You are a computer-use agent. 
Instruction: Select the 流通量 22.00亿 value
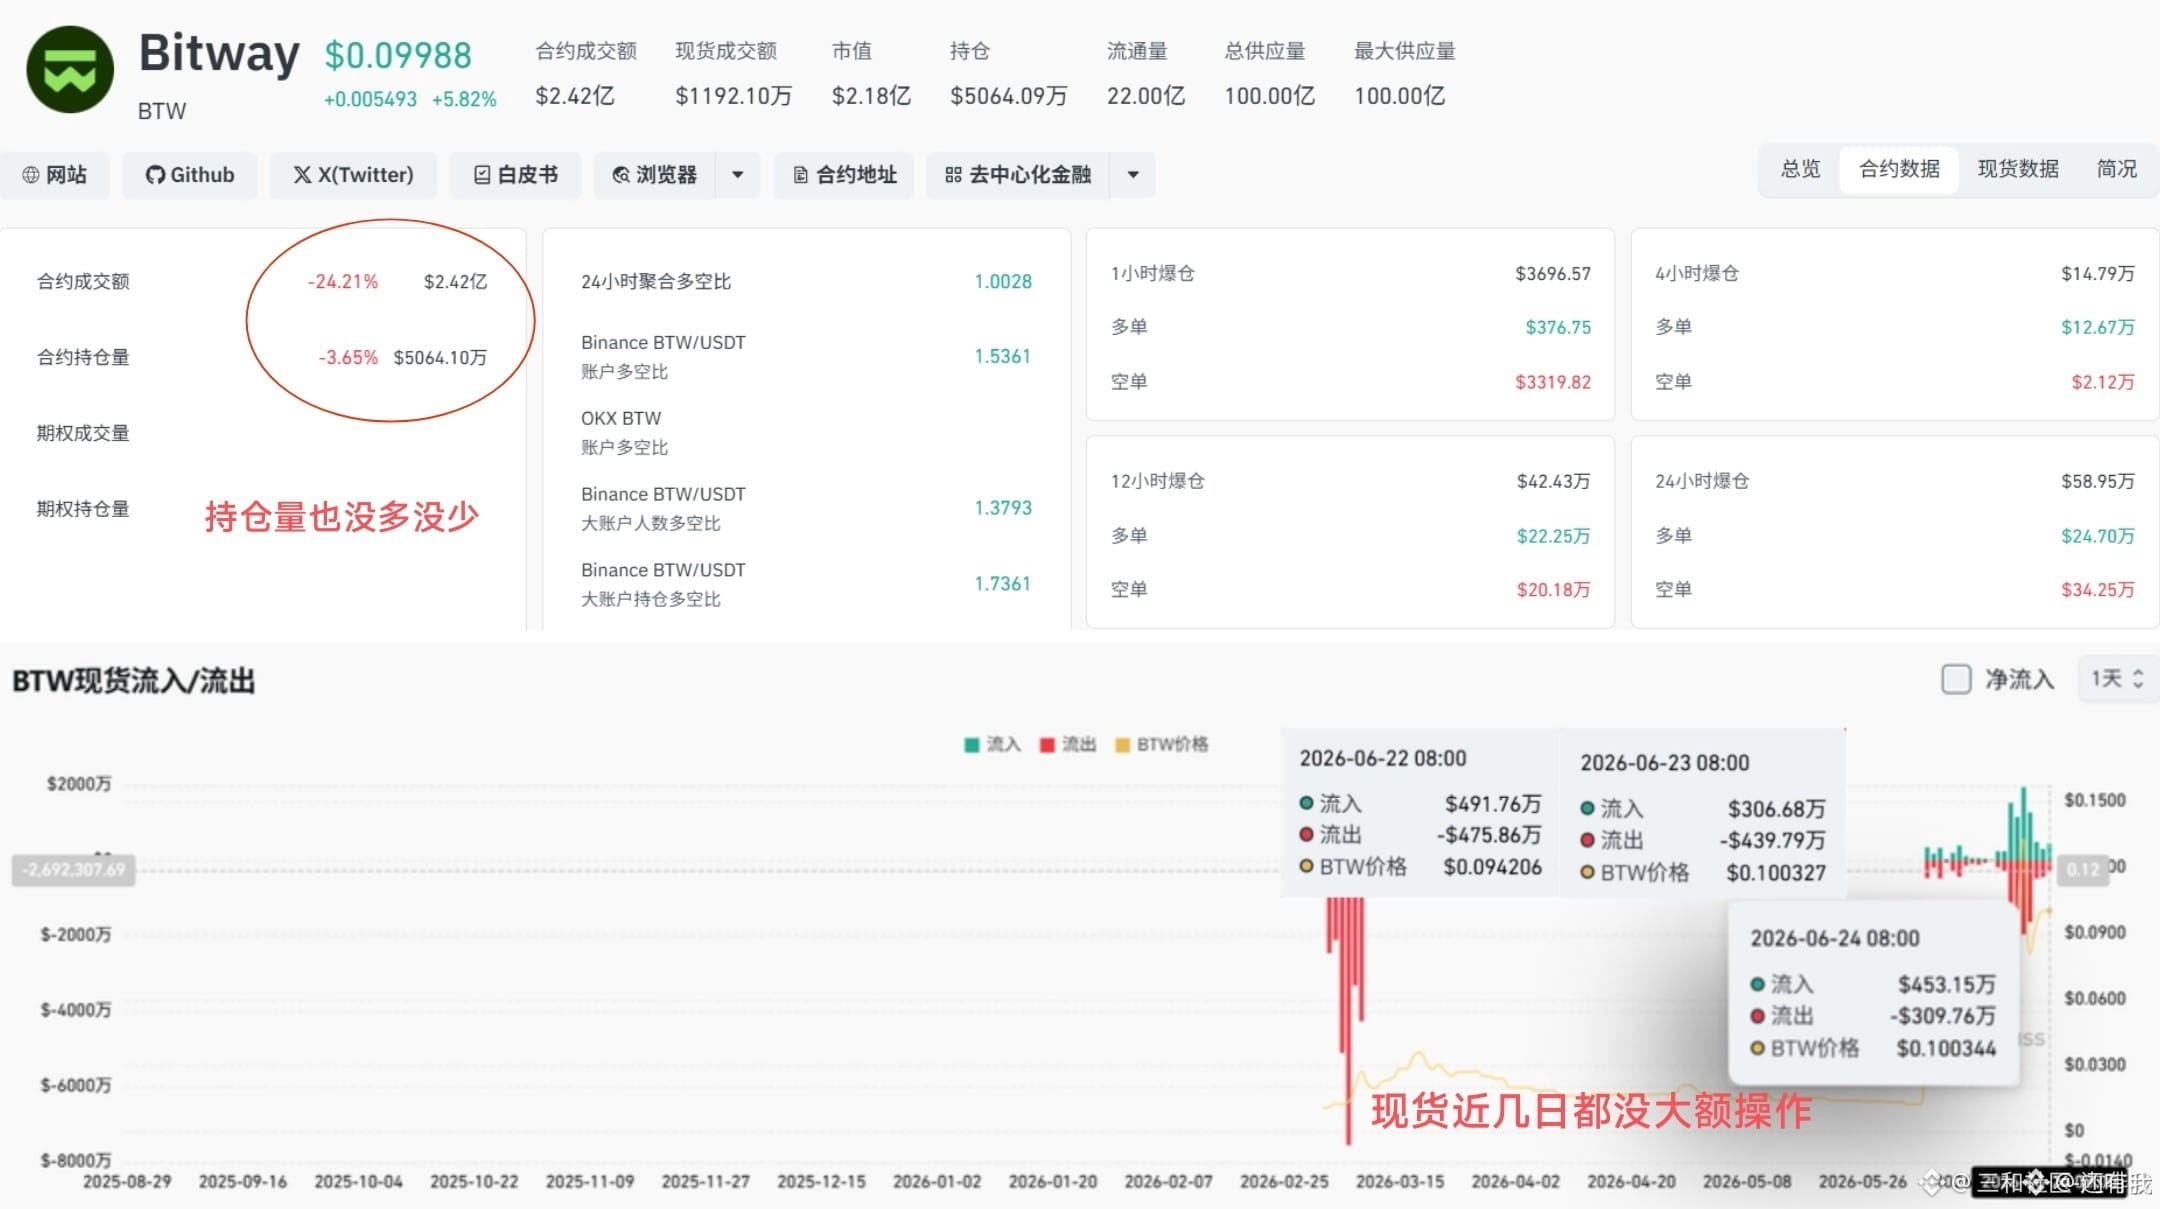[x=1146, y=96]
